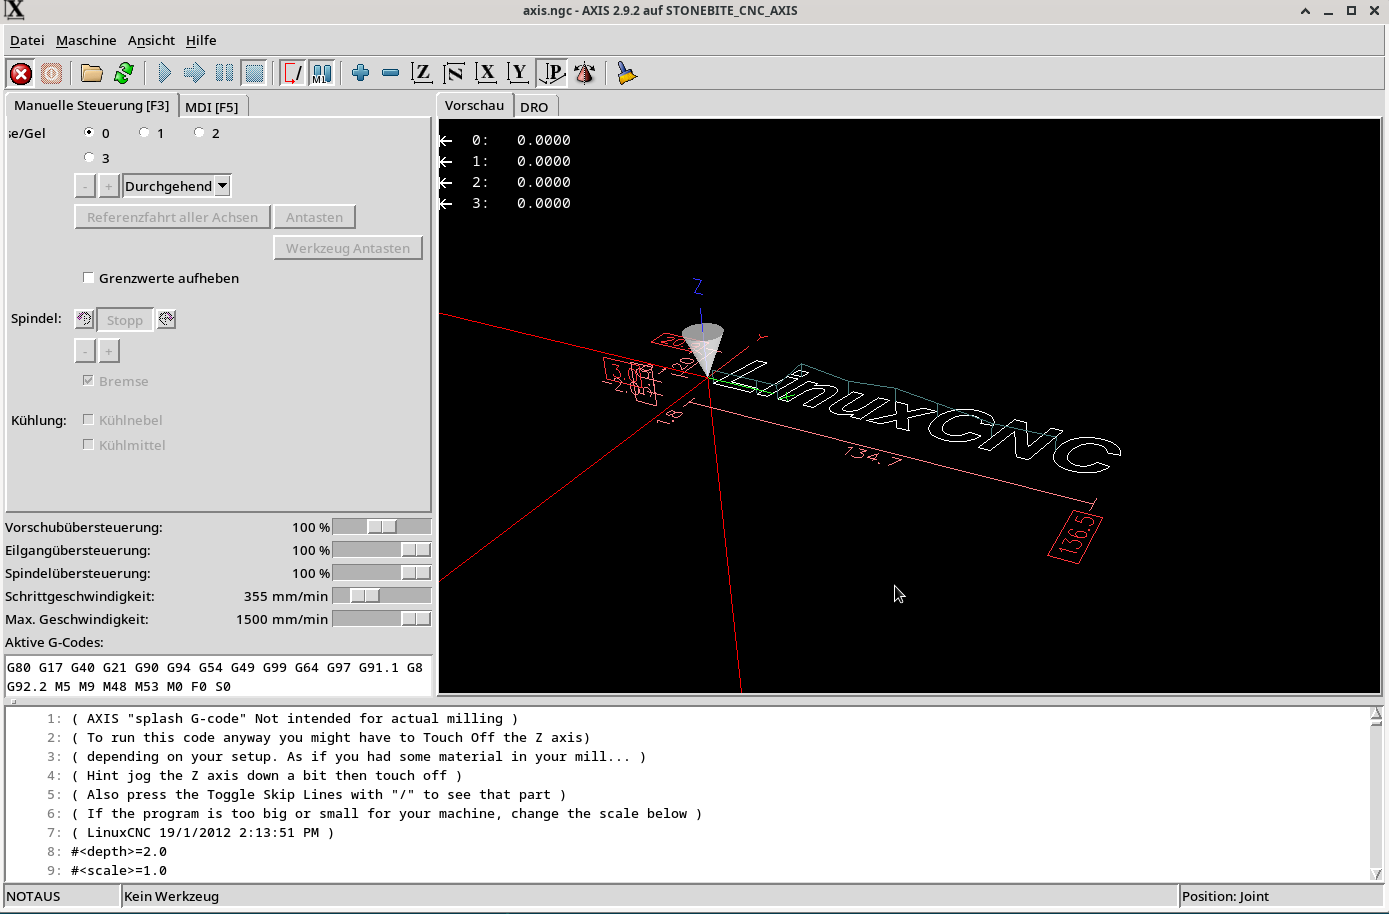Jog plus button beside Durchgehend
1389x914 pixels.
click(x=109, y=186)
